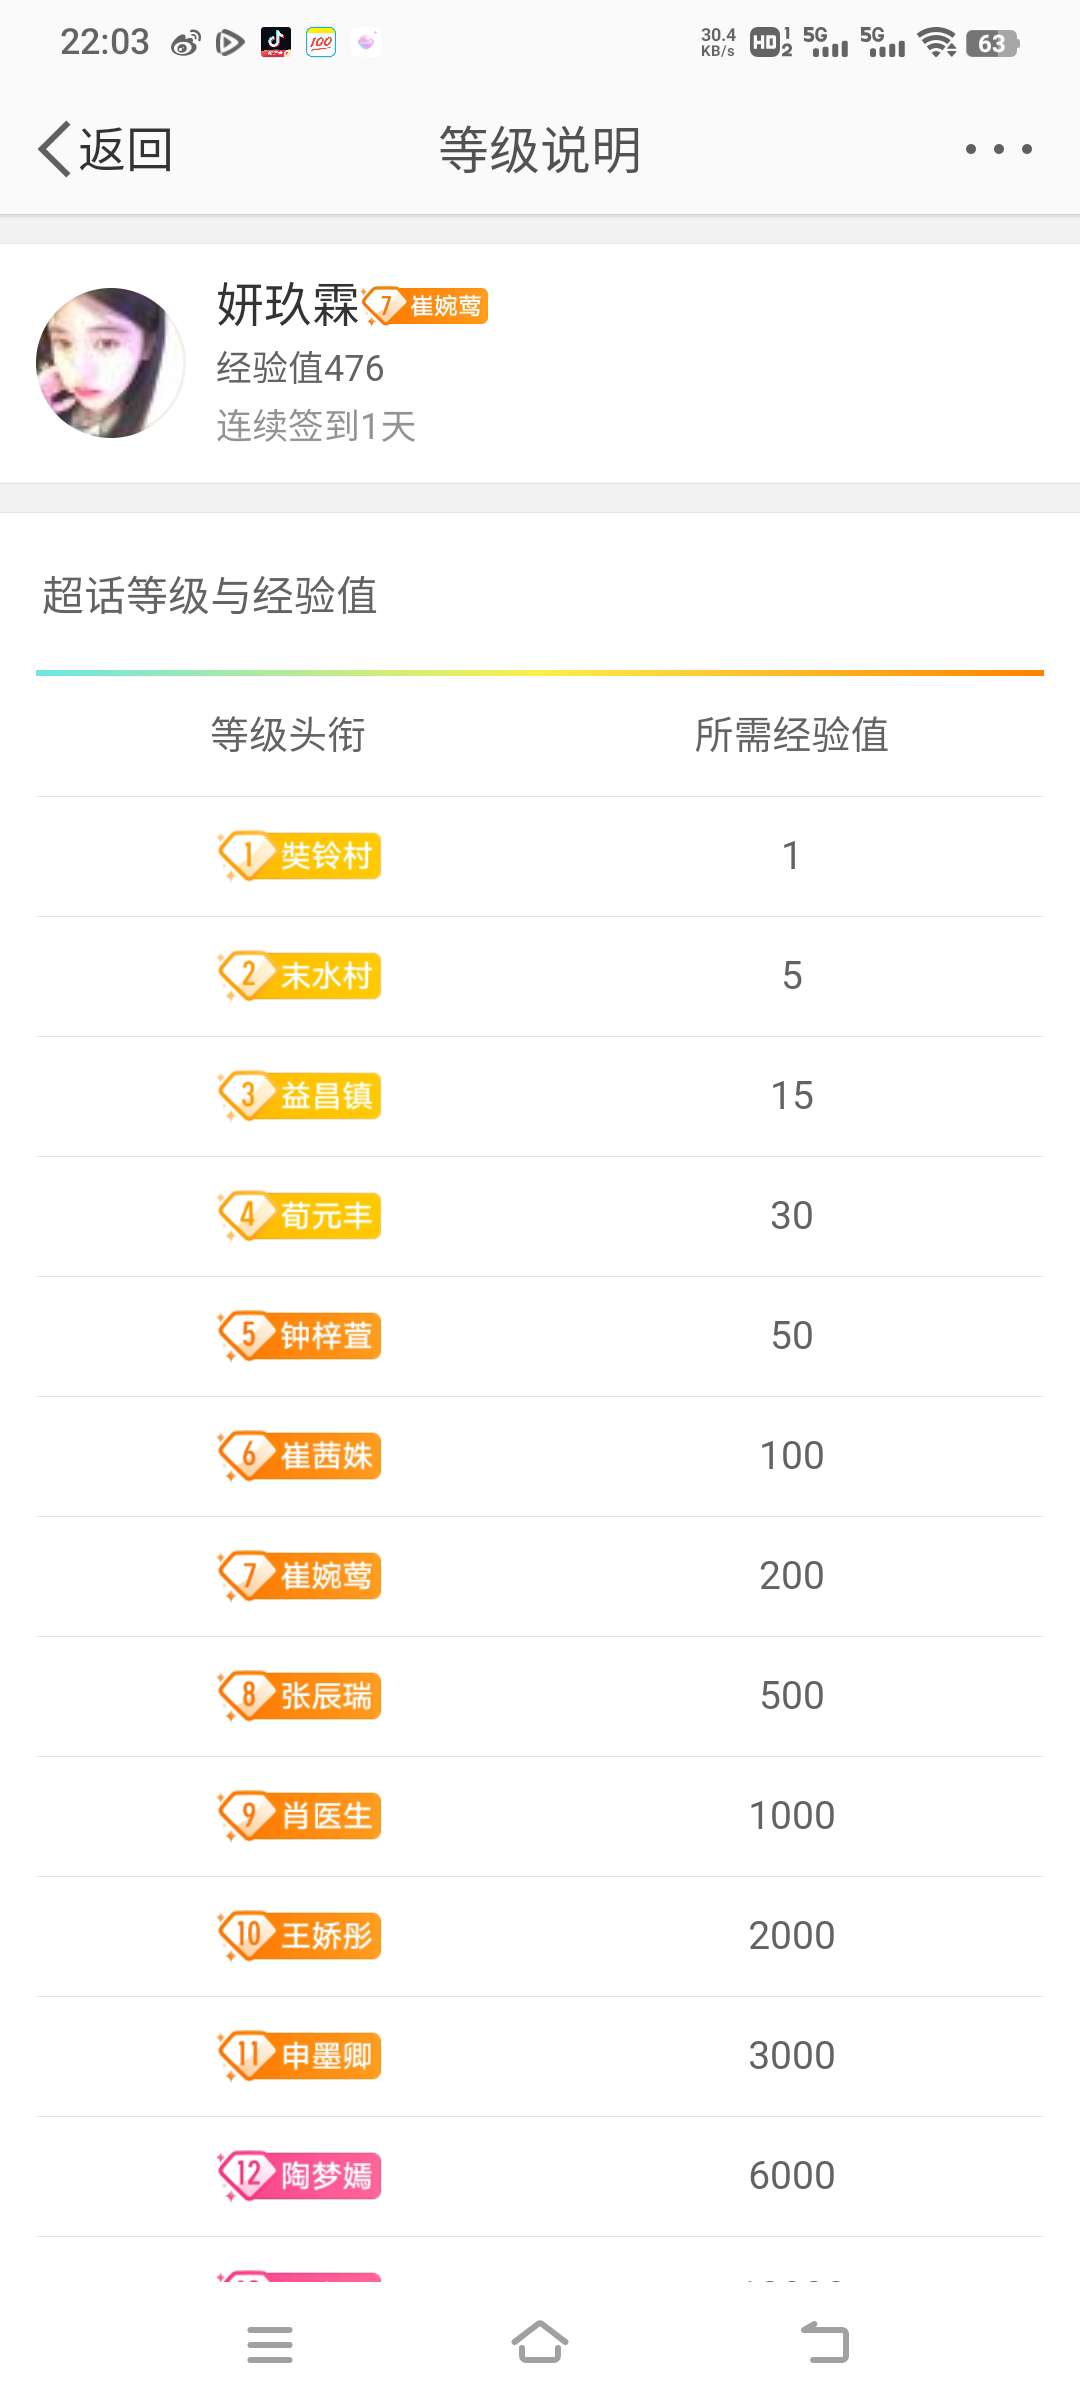Open the three-dot more options menu
The width and height of the screenshot is (1080, 2408).
click(x=998, y=150)
